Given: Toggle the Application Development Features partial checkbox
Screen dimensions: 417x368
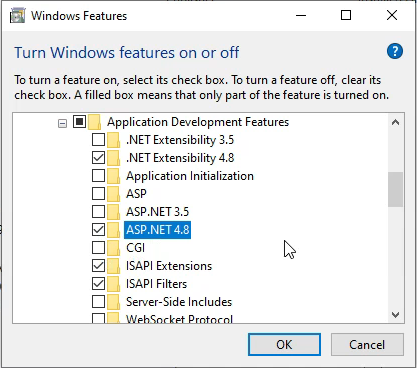Looking at the screenshot, I should click(79, 122).
